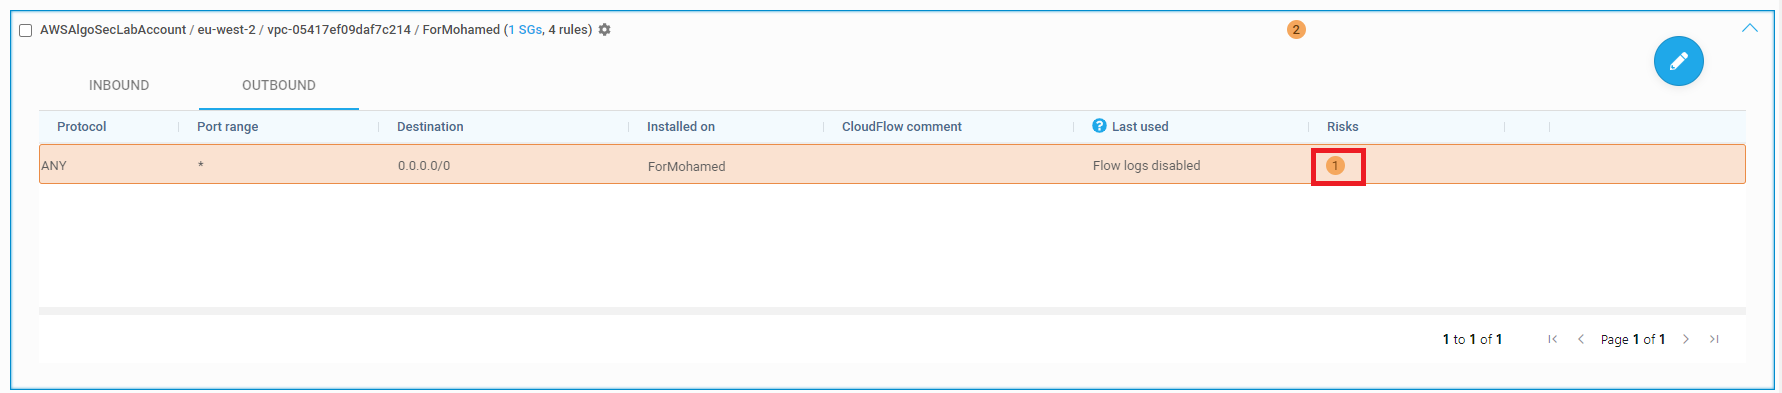This screenshot has height=393, width=1782.
Task: Go to the previous page arrow
Action: point(1581,339)
